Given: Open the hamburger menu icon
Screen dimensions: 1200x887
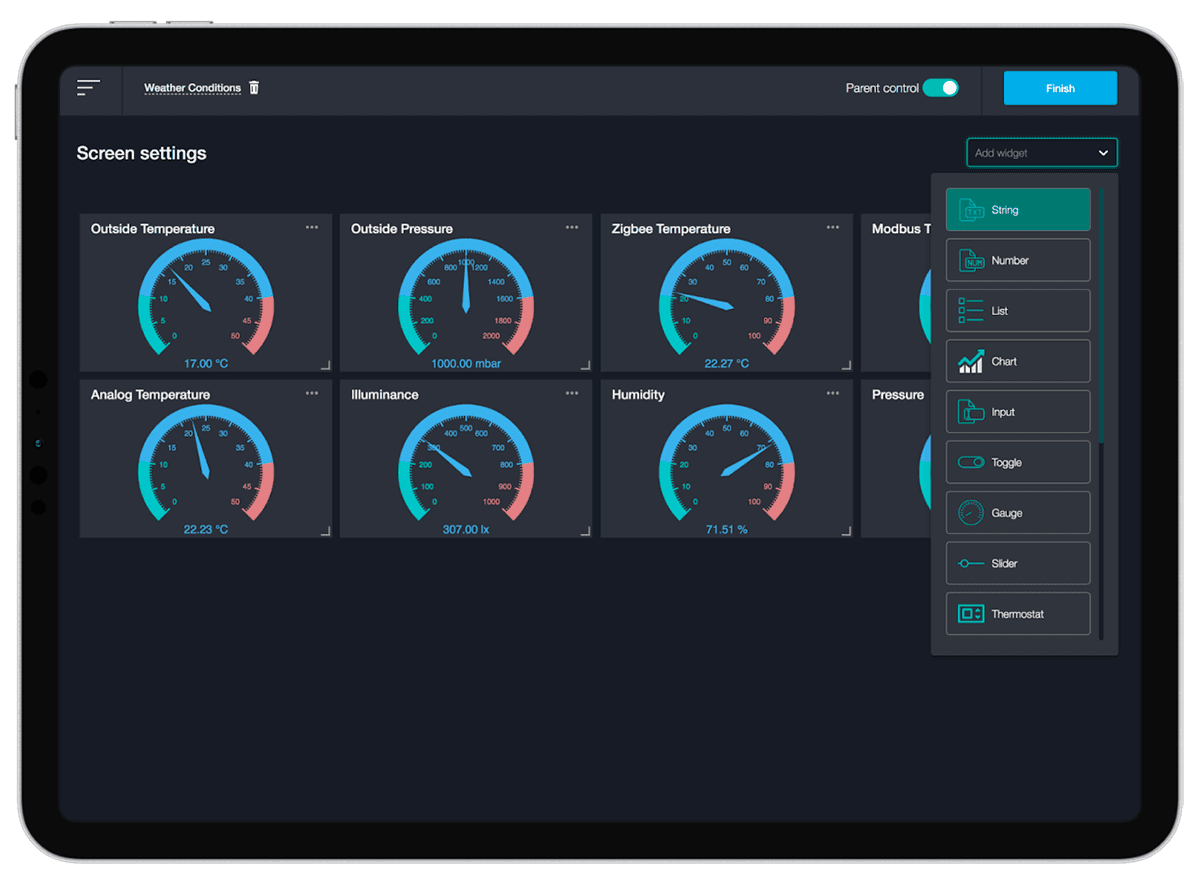Looking at the screenshot, I should pyautogui.click(x=88, y=88).
